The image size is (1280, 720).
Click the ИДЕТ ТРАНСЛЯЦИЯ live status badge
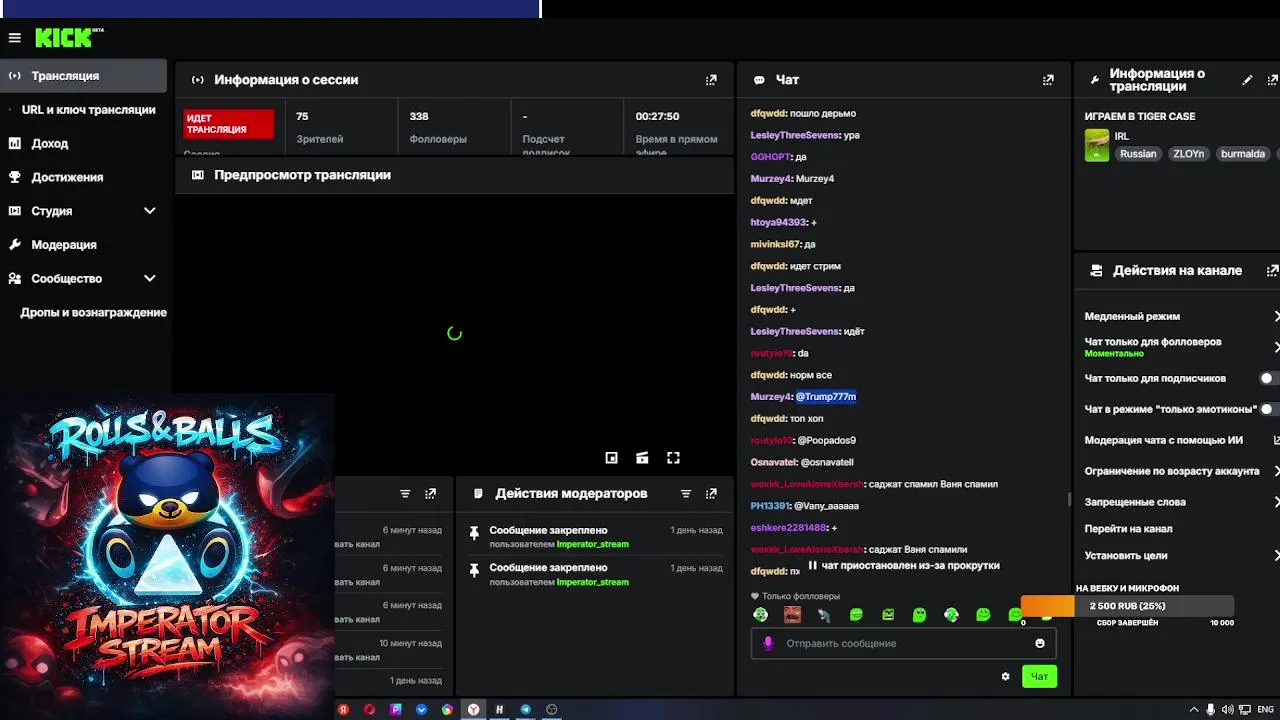pos(228,124)
